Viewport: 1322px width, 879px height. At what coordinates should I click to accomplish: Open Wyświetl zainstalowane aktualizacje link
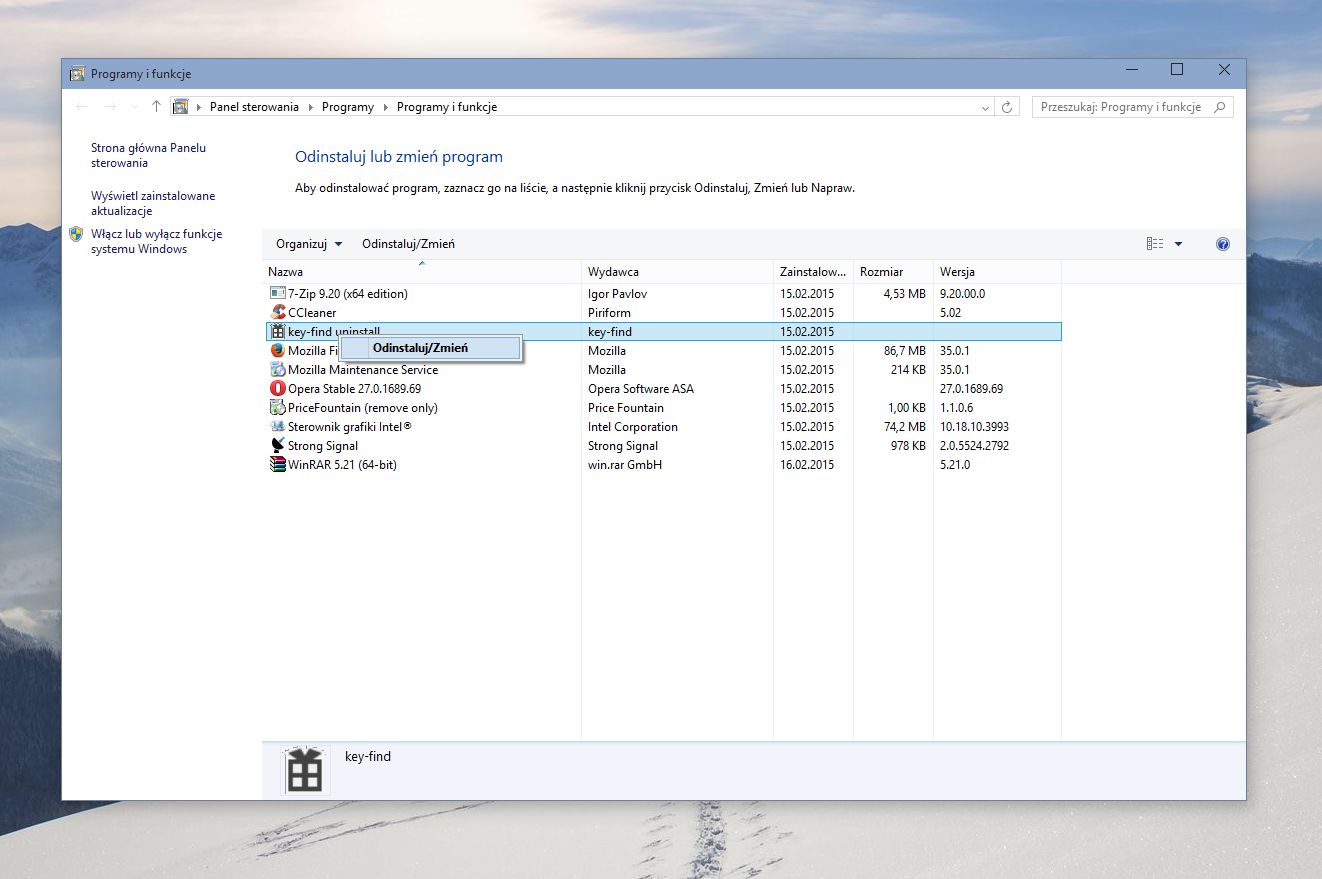(x=153, y=204)
